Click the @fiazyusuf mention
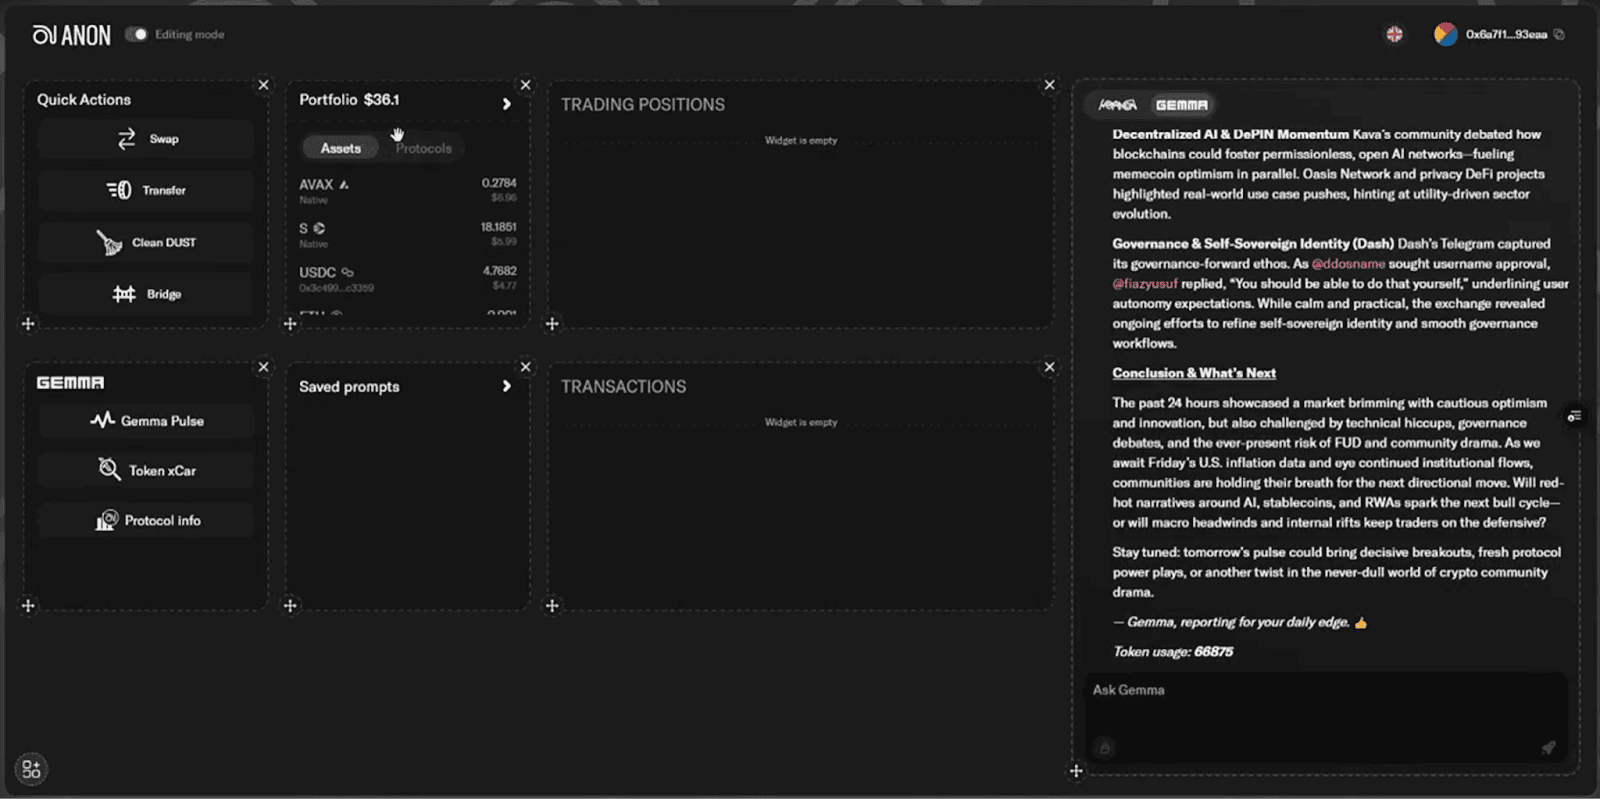The image size is (1600, 799). coord(1145,284)
